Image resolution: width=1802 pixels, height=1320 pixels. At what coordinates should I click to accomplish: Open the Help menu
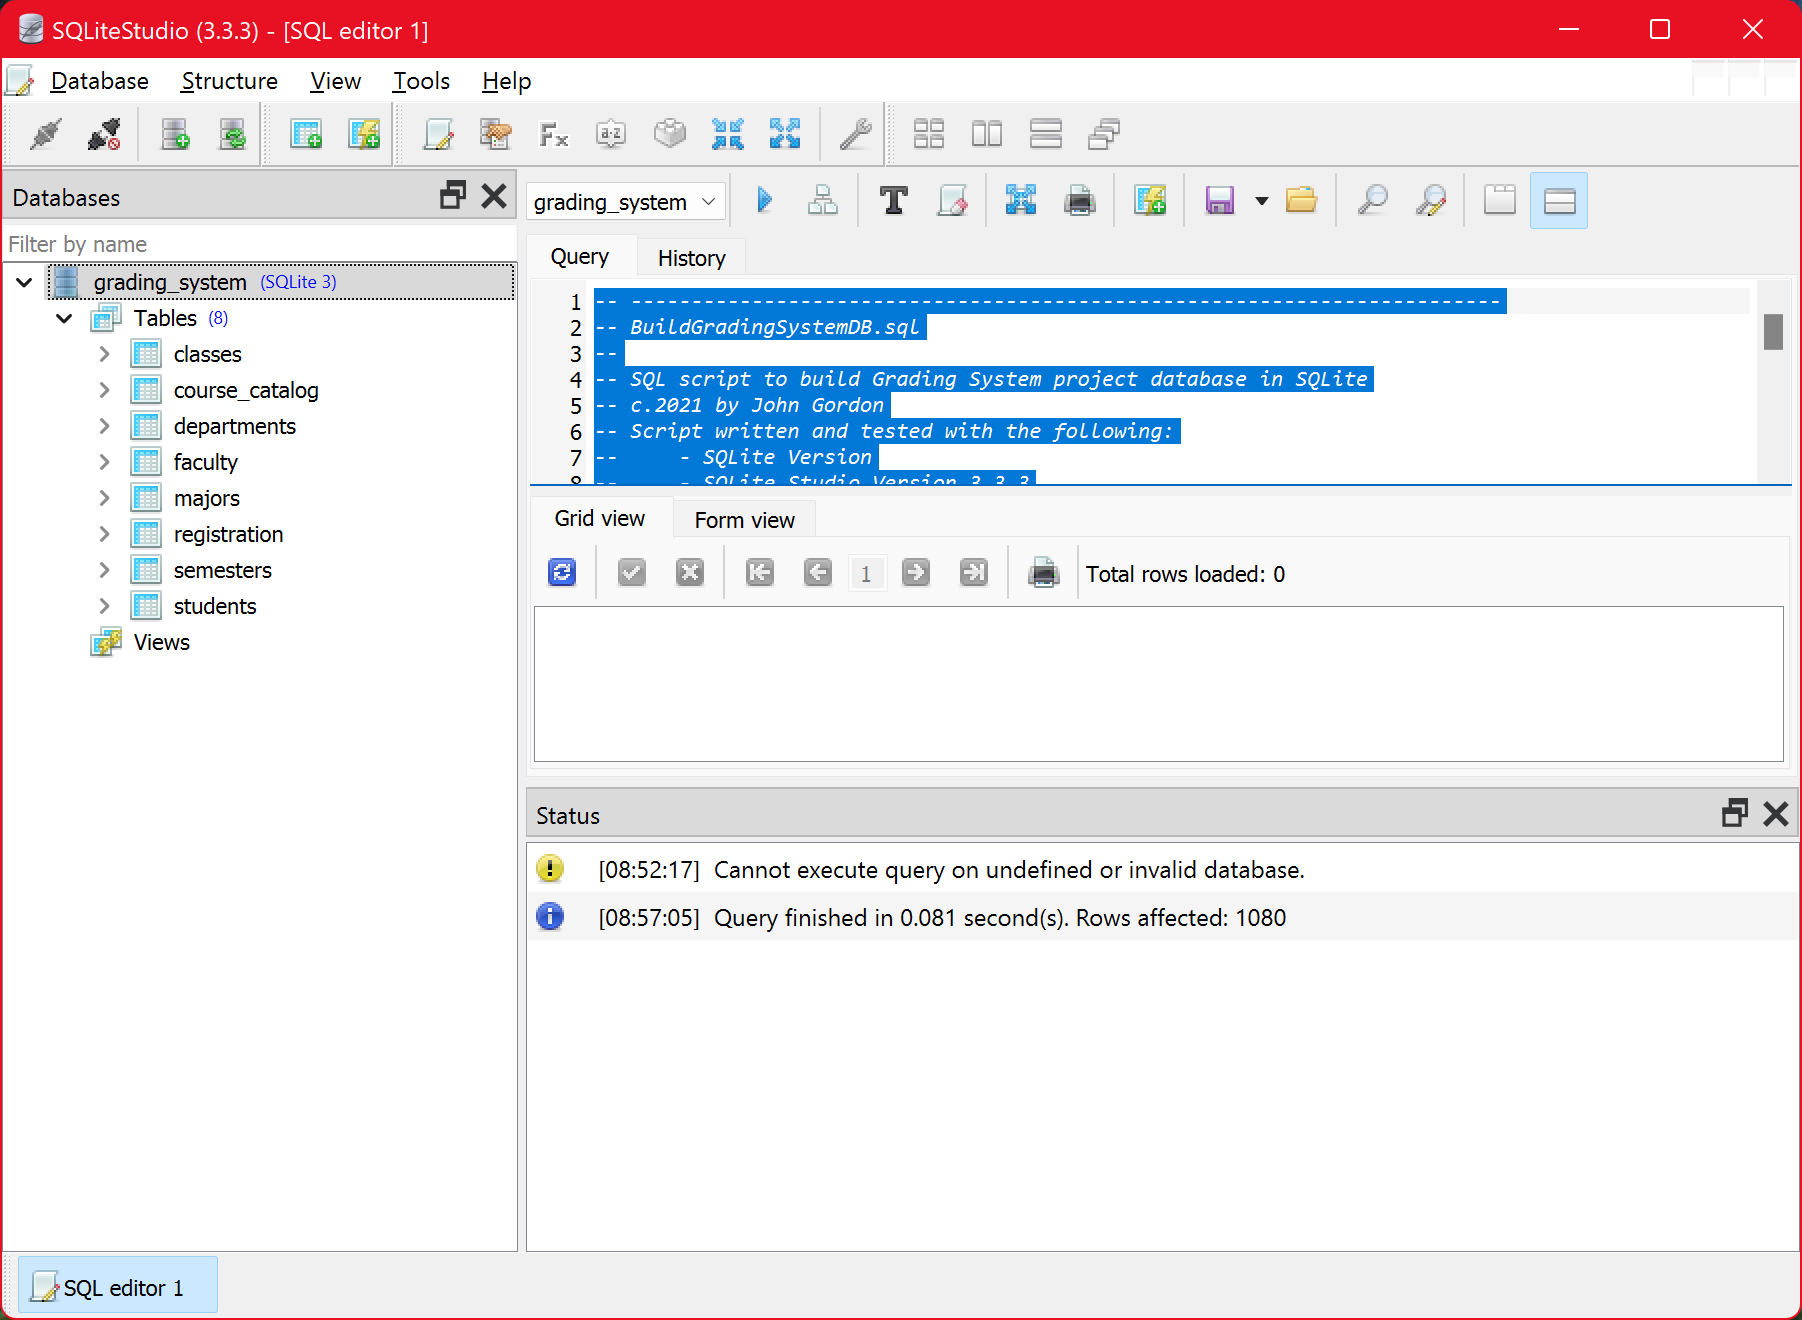(x=506, y=81)
